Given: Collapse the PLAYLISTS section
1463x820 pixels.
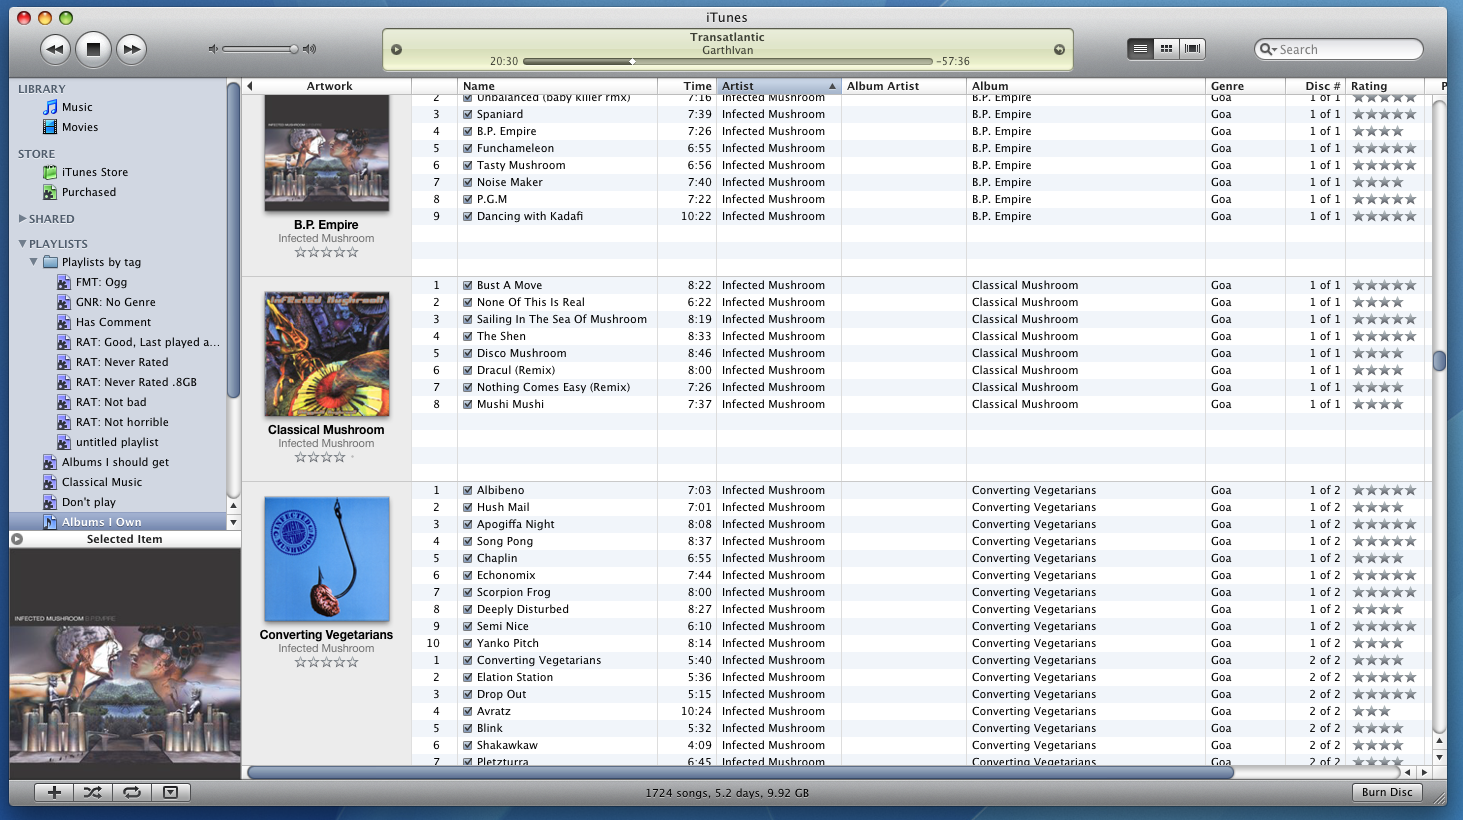Looking at the screenshot, I should point(22,243).
